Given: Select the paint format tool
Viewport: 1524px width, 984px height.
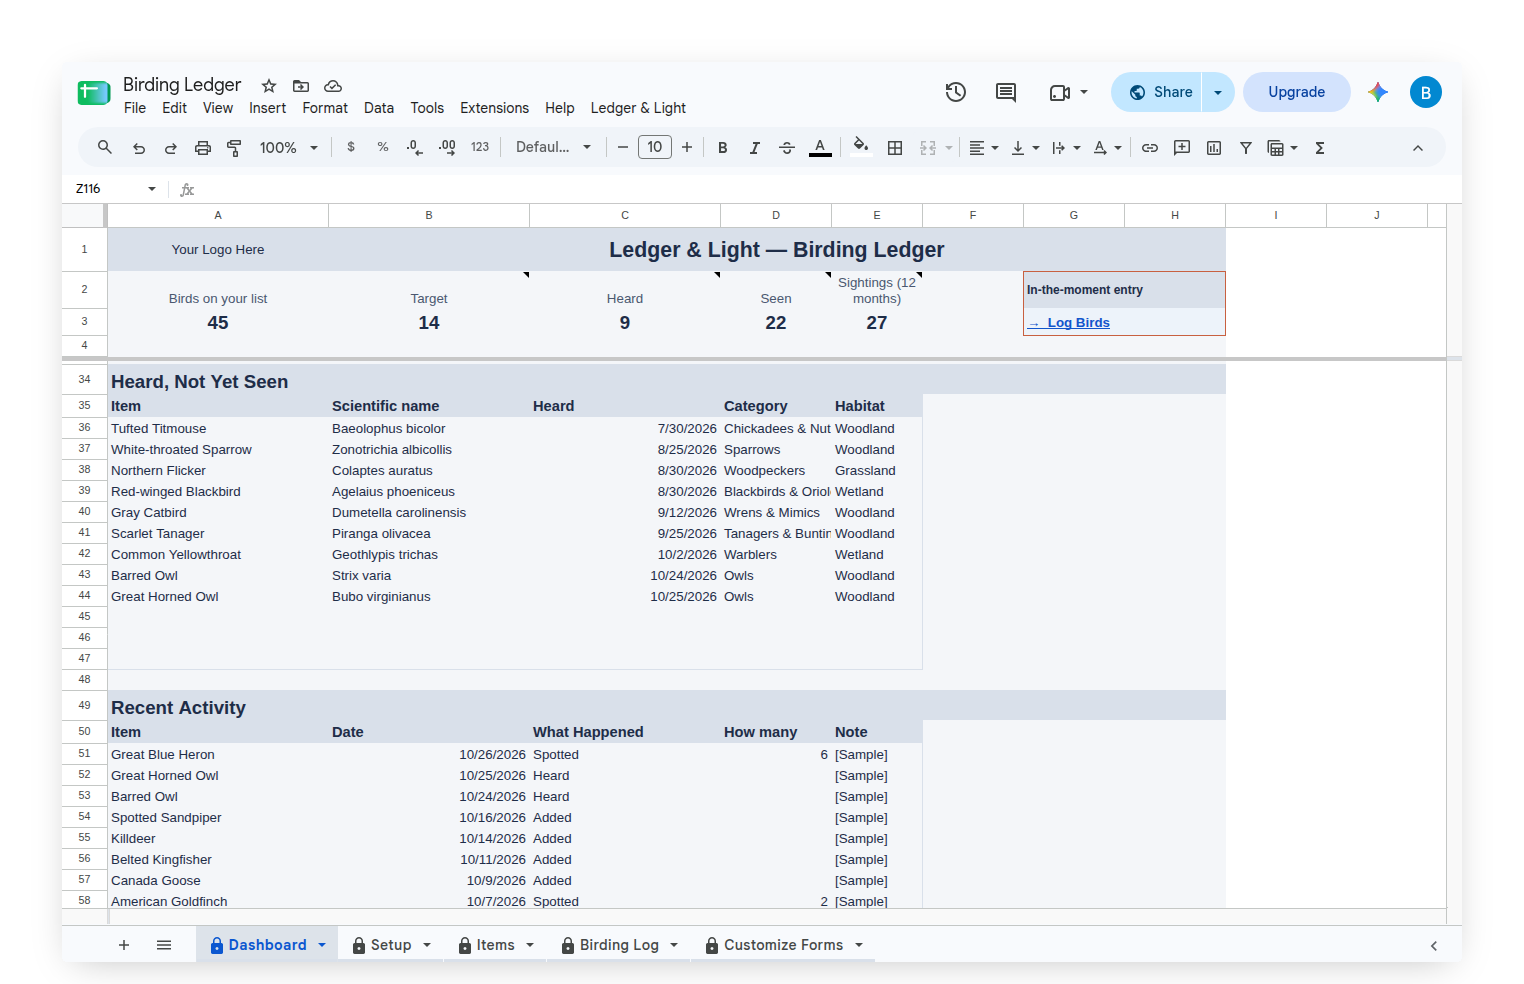Looking at the screenshot, I should point(235,148).
